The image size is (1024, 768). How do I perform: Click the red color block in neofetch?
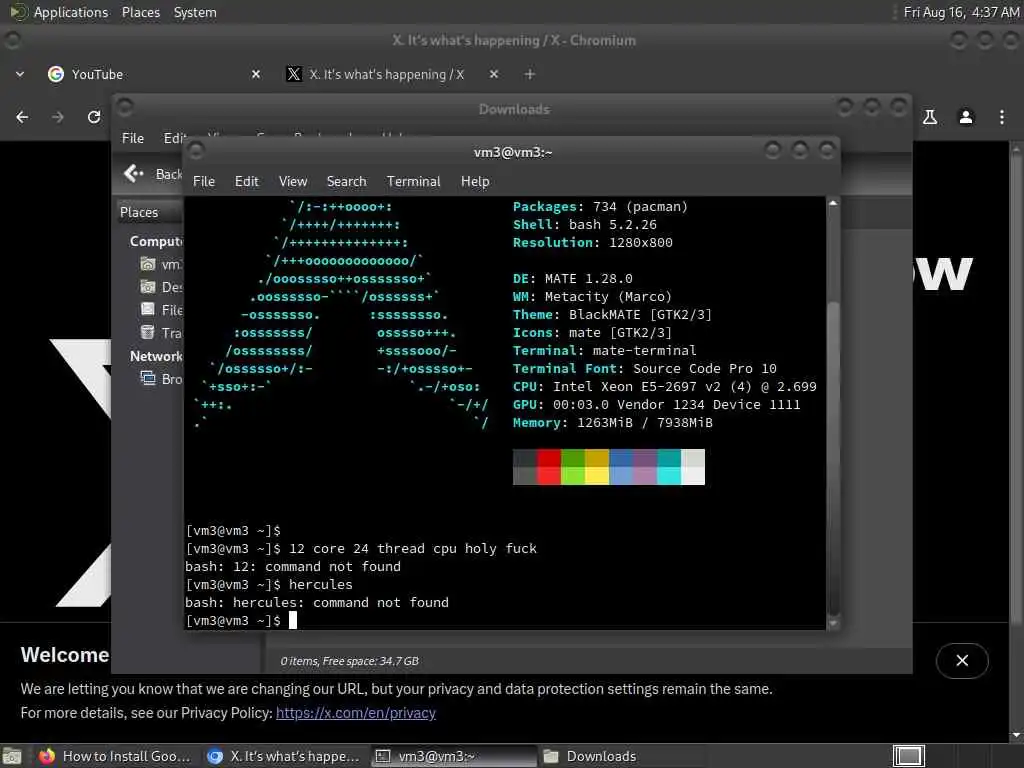[549, 466]
